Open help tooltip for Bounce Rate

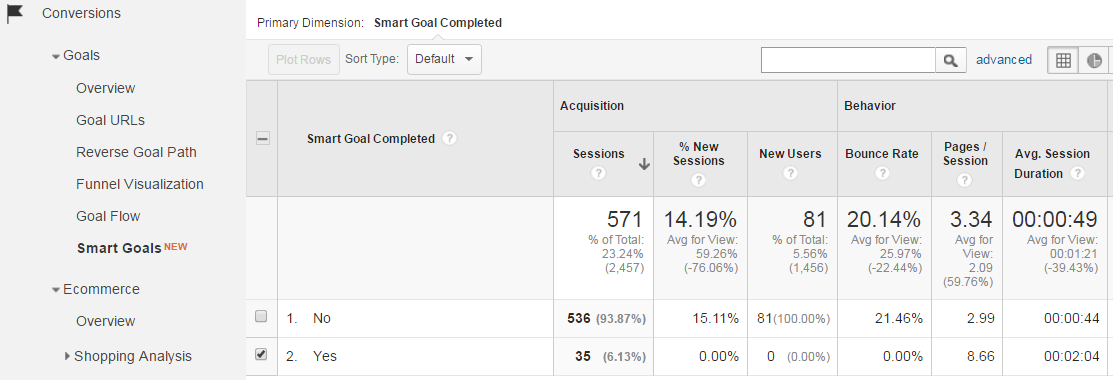pos(882,173)
